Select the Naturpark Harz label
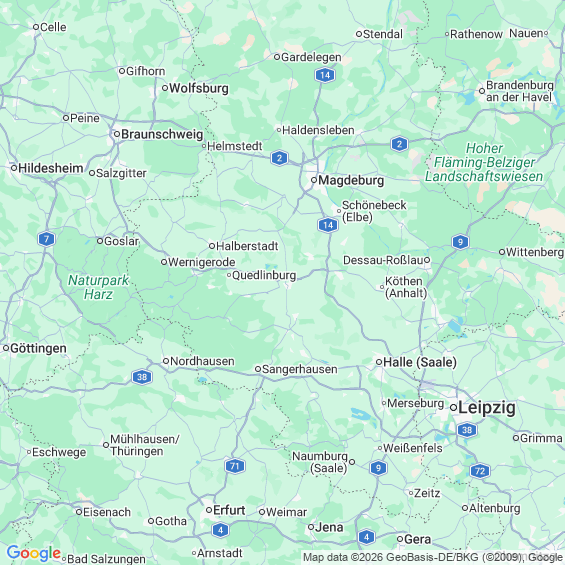 click(98, 287)
